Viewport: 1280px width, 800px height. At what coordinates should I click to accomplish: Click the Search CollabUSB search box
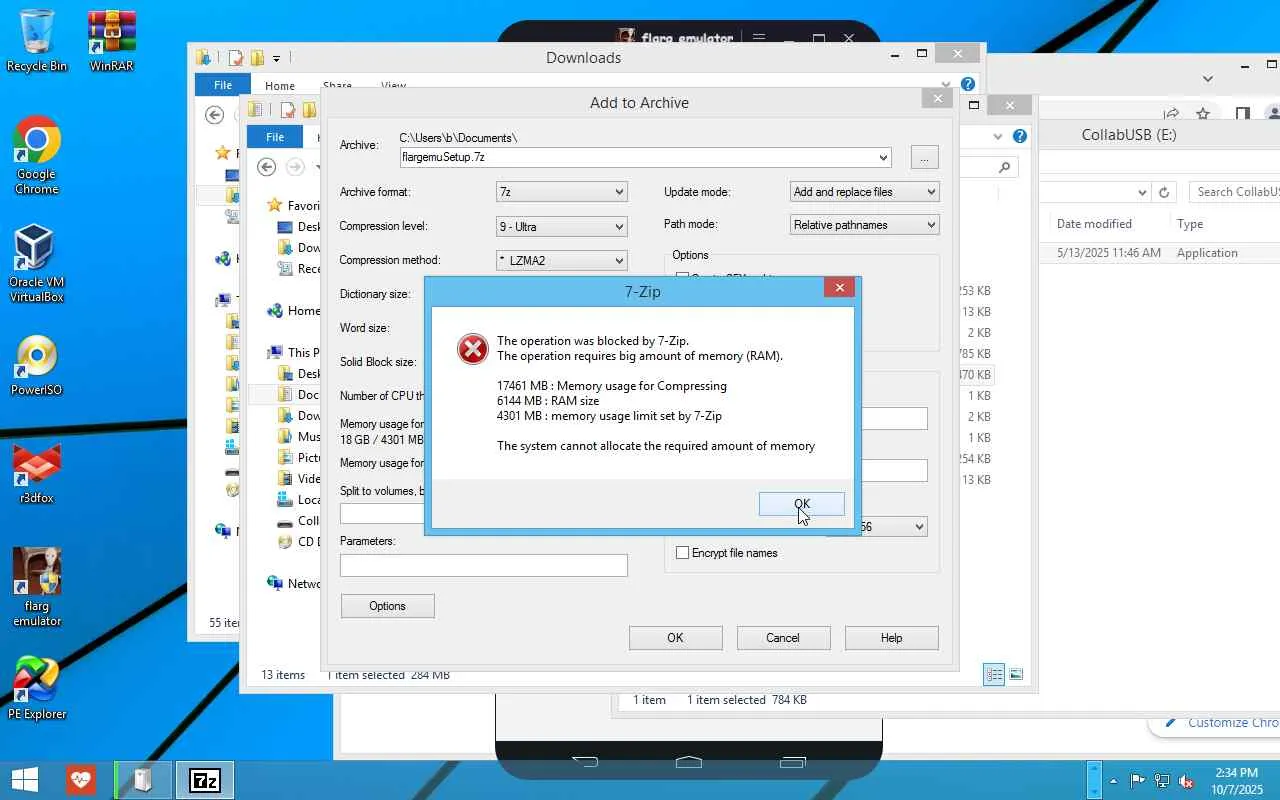tap(1235, 192)
